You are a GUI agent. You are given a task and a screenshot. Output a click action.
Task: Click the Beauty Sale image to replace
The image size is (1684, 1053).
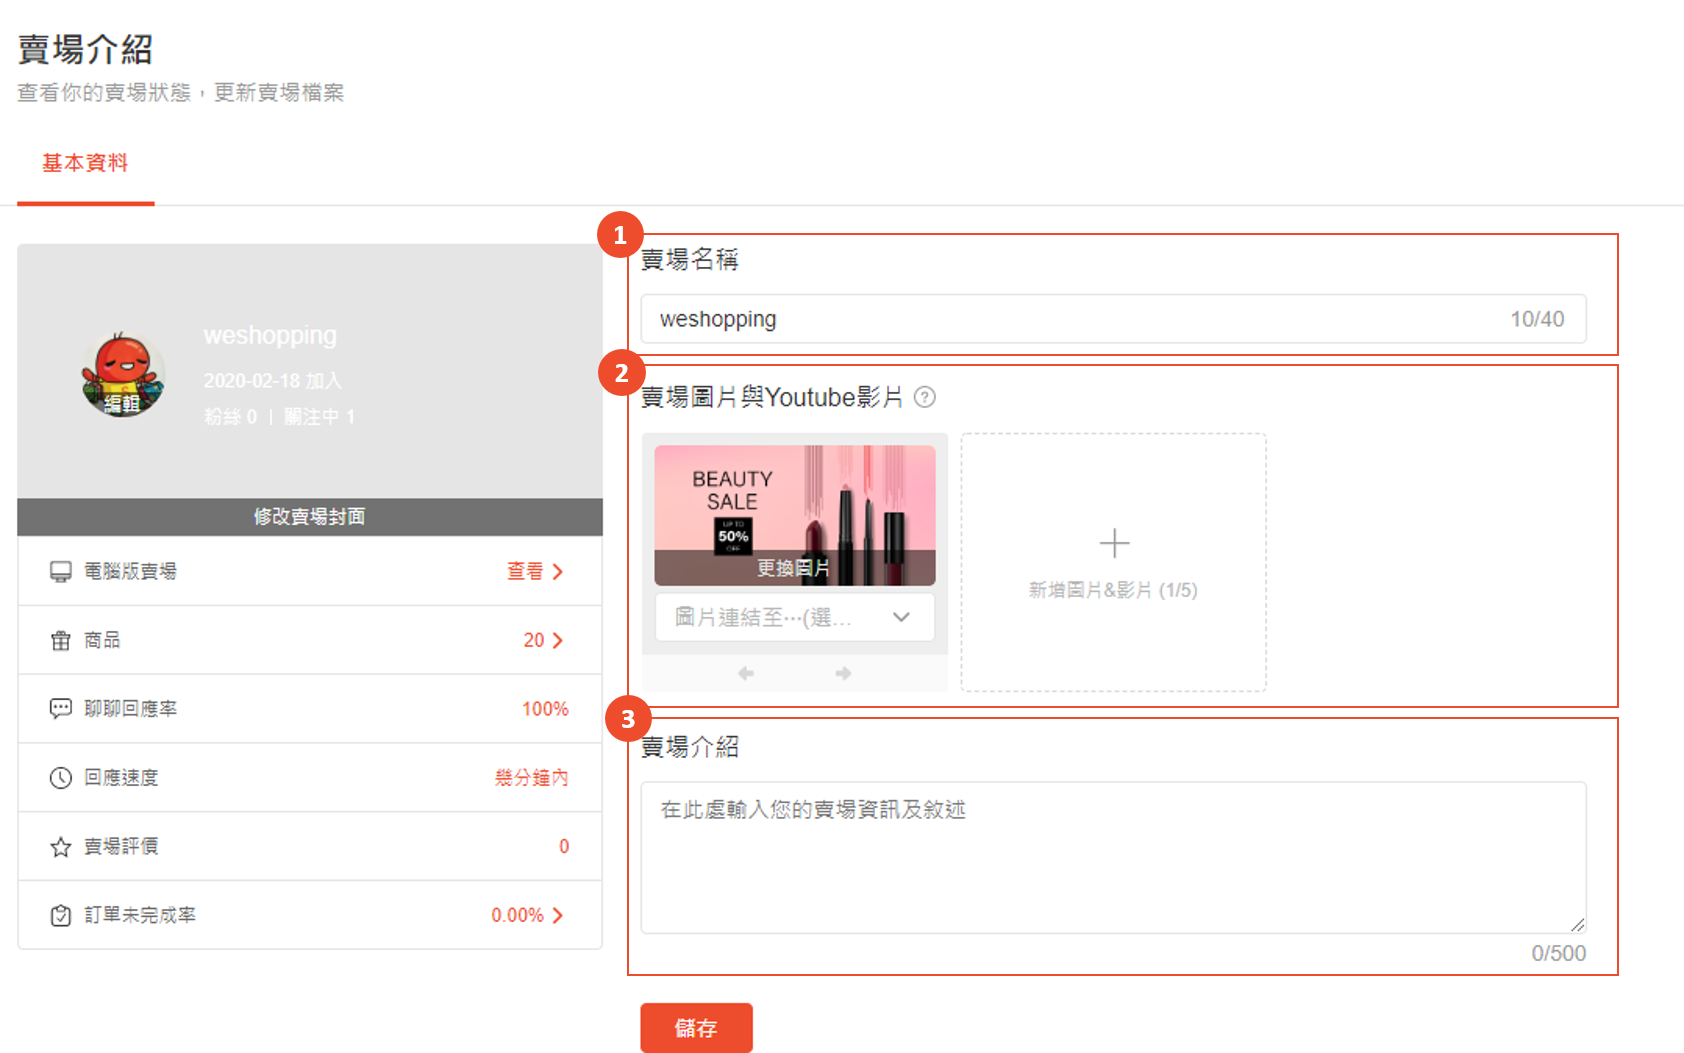(794, 515)
